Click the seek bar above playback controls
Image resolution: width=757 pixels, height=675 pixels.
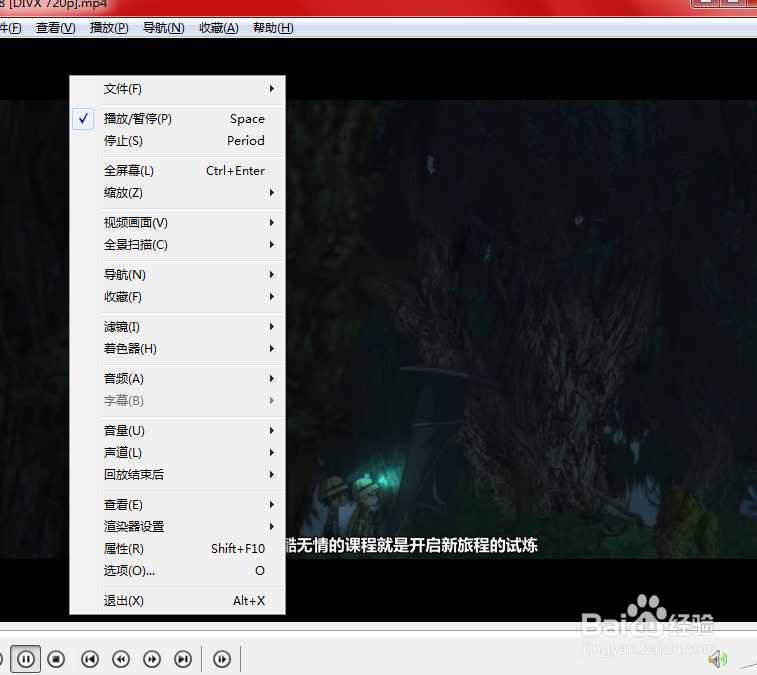378,629
